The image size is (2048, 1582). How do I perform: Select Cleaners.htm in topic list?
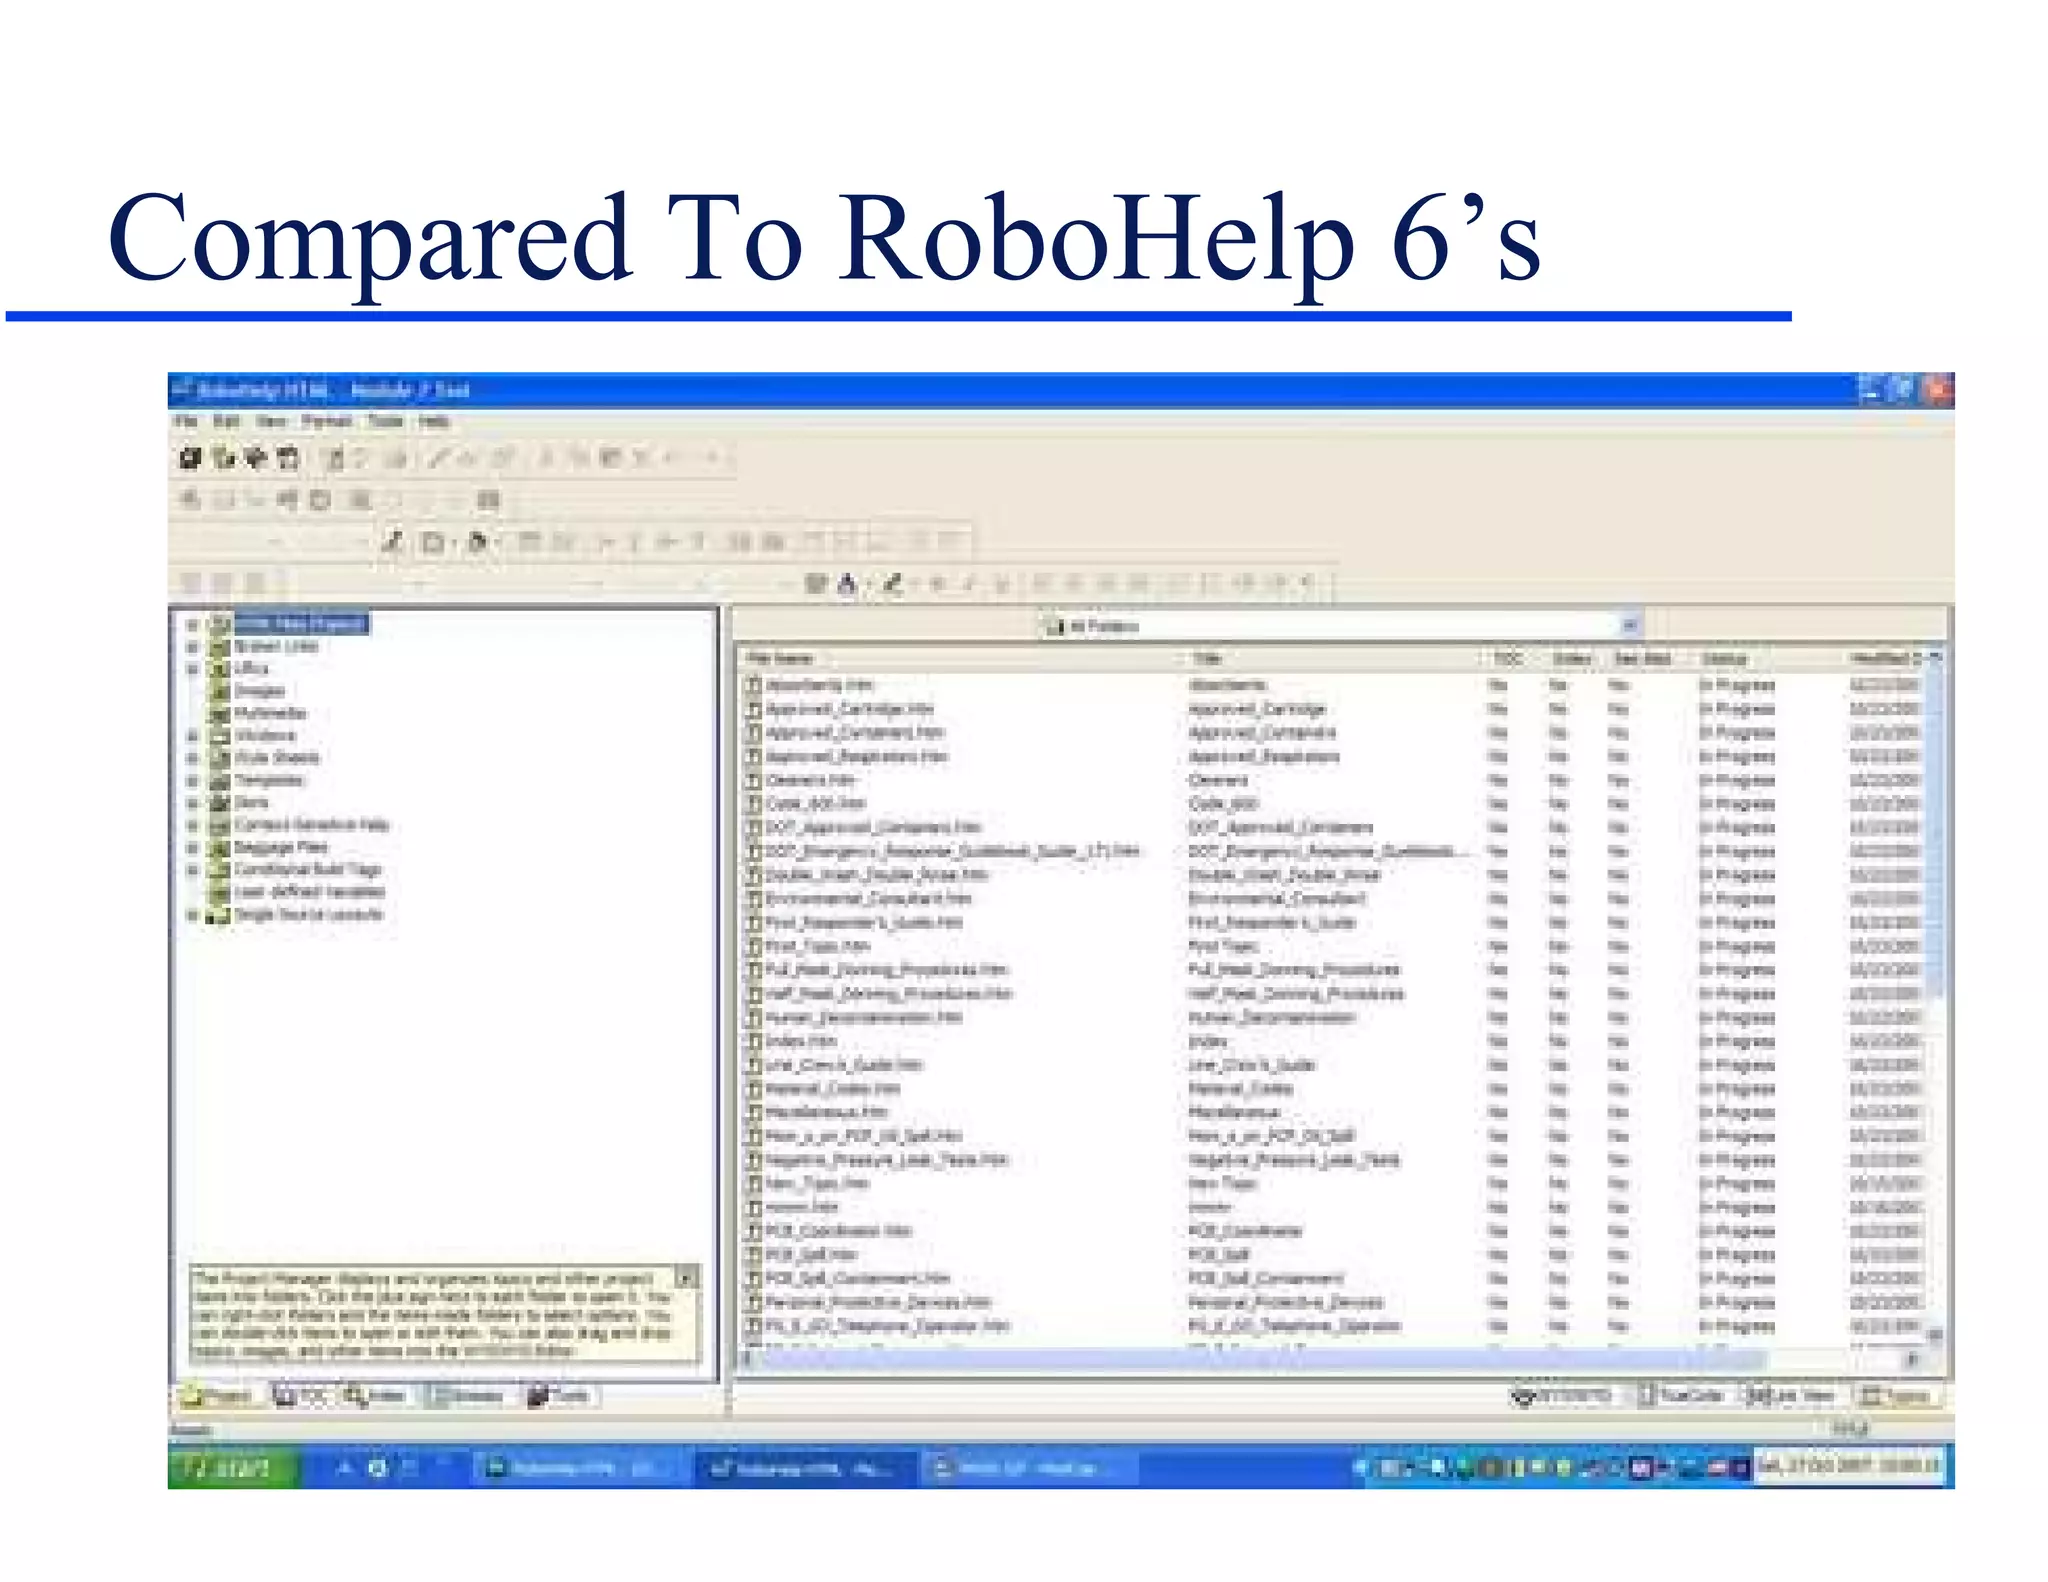click(810, 780)
